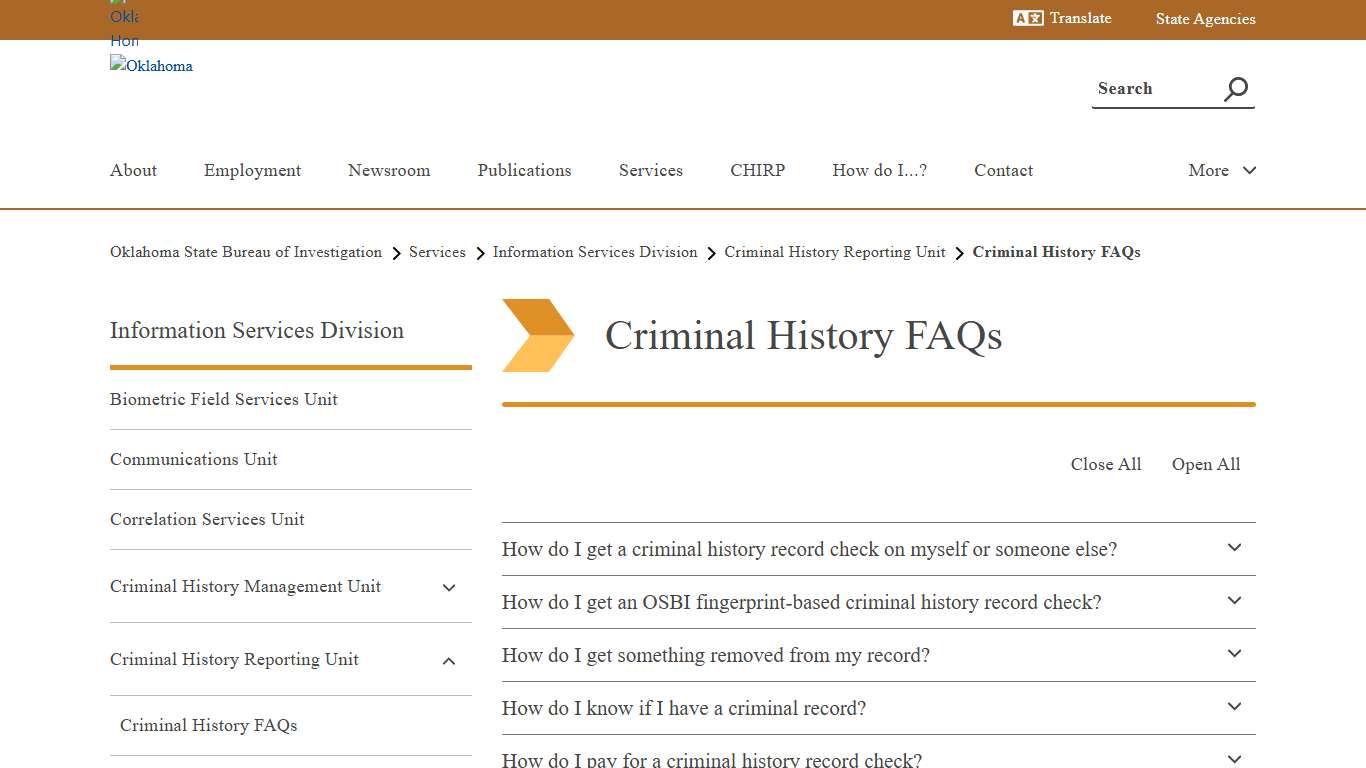Click the State Agencies link

(x=1205, y=19)
